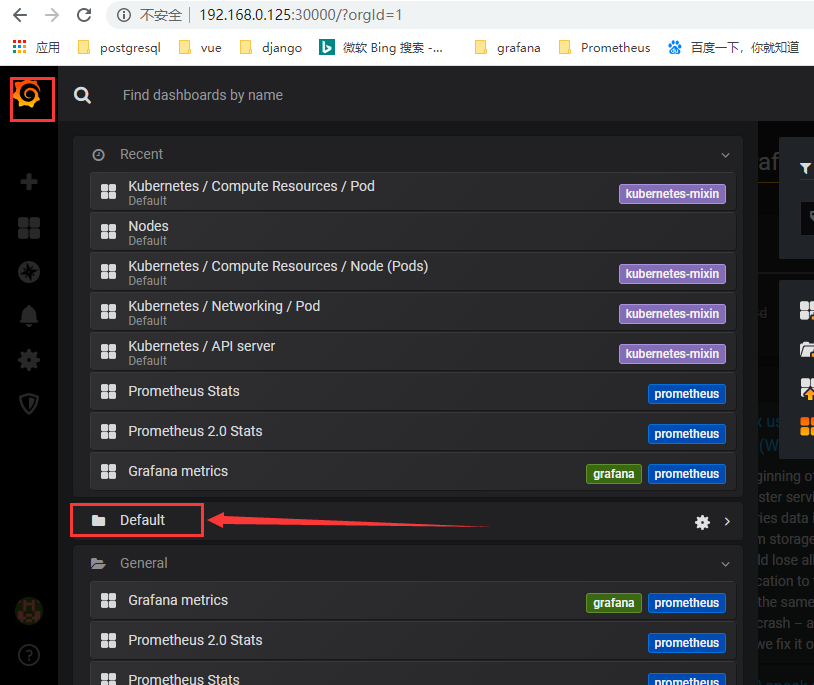814x685 pixels.
Task: Click prometheus tag on General Grafana metrics
Action: [x=687, y=603]
